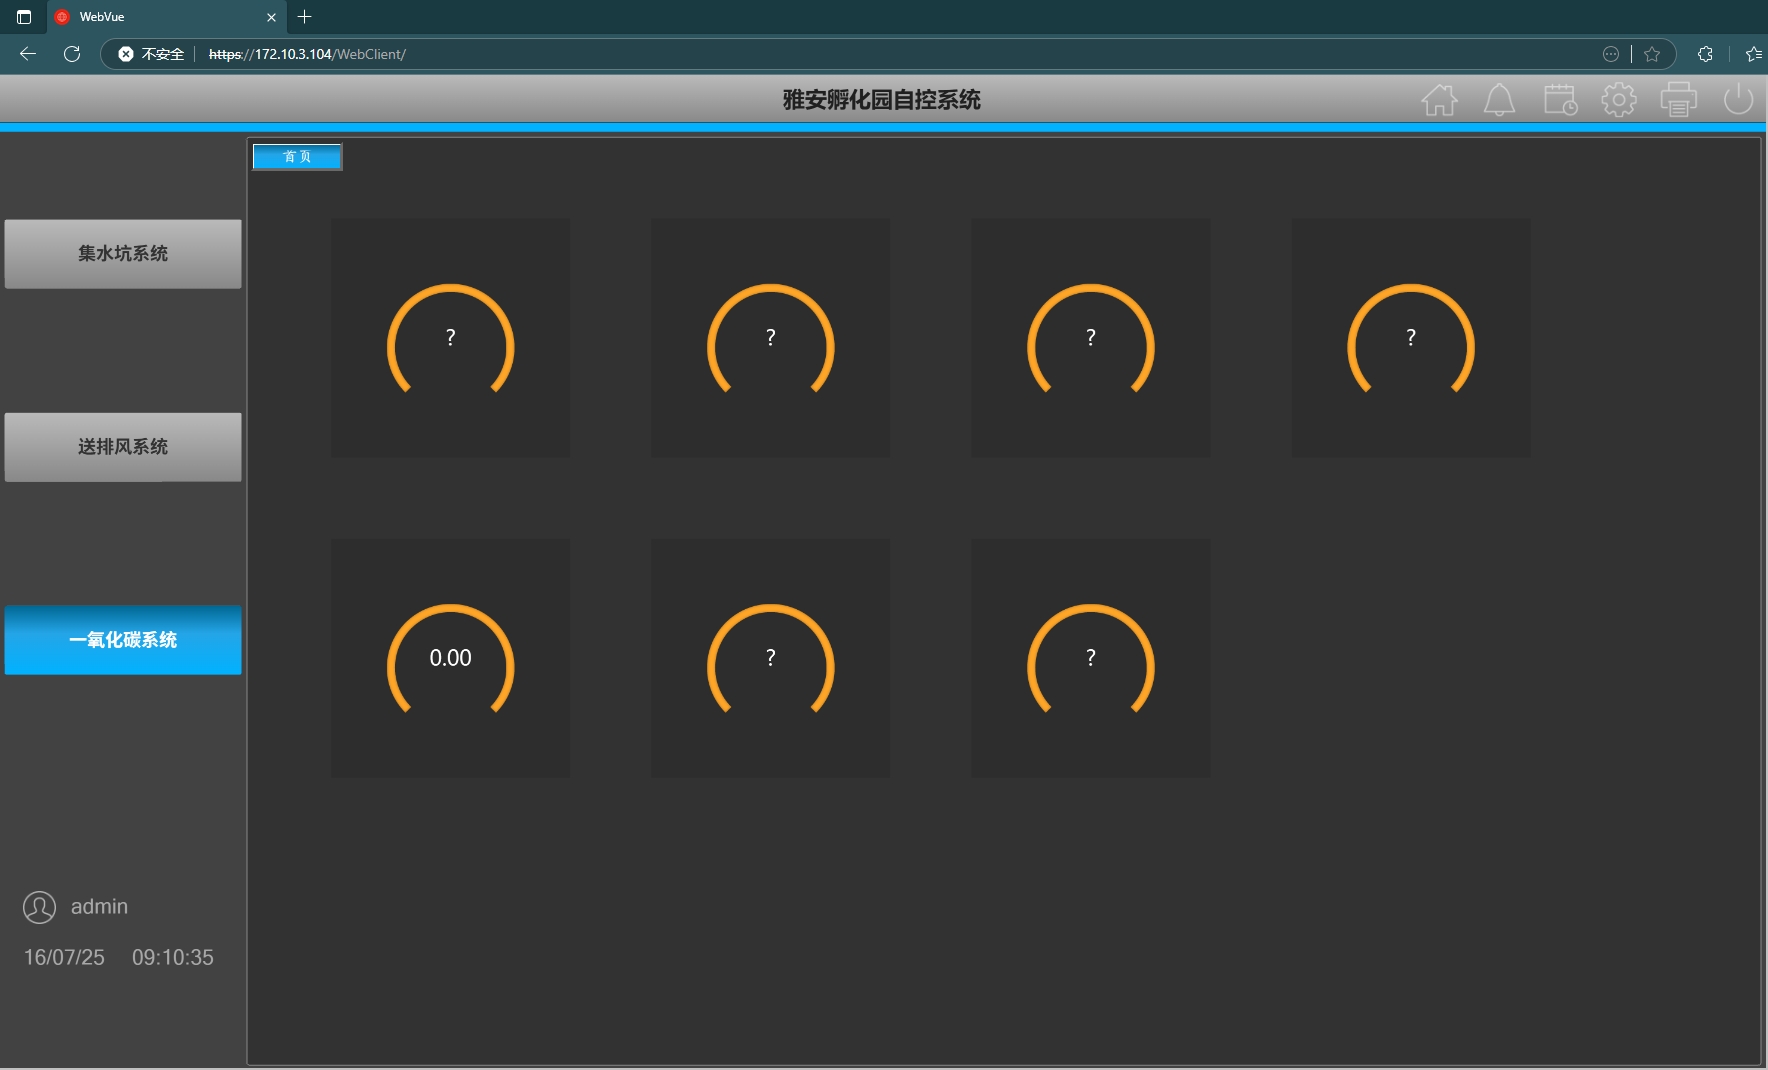1768x1070 pixels.
Task: Click the power logout icon
Action: click(x=1738, y=100)
